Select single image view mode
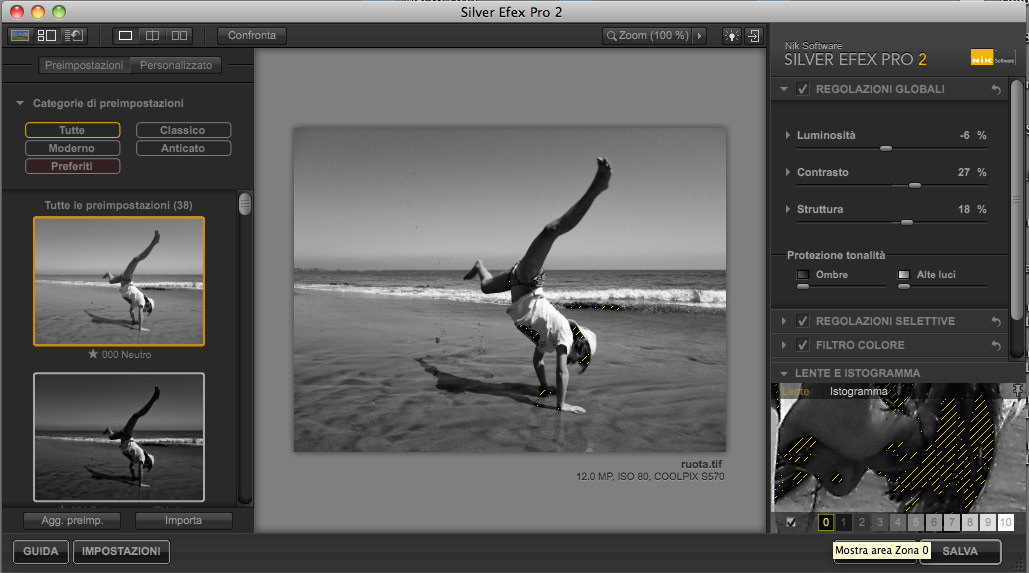1029x573 pixels. point(125,35)
